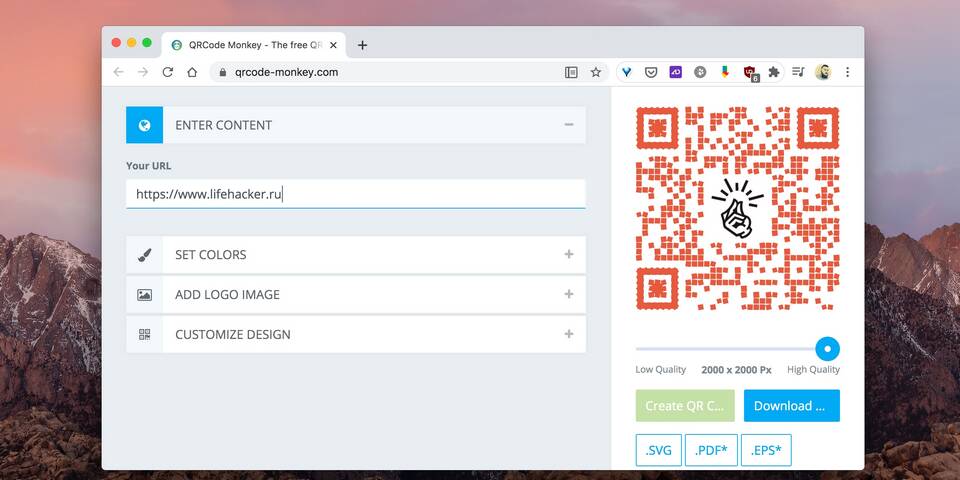This screenshot has width=960, height=480.
Task: Expand the Set Colors section
Action: click(x=569, y=255)
